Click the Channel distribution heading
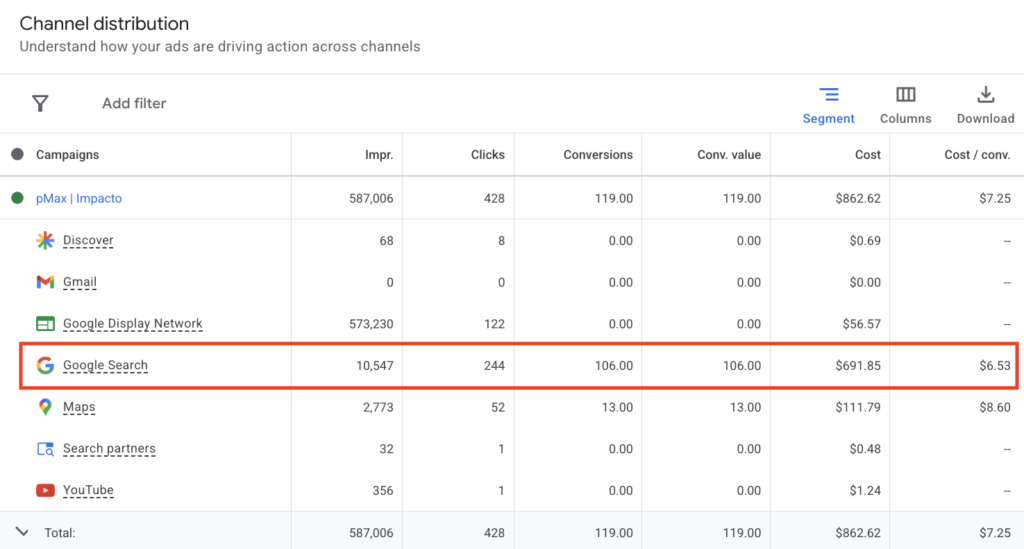This screenshot has height=549, width=1024. coord(104,24)
